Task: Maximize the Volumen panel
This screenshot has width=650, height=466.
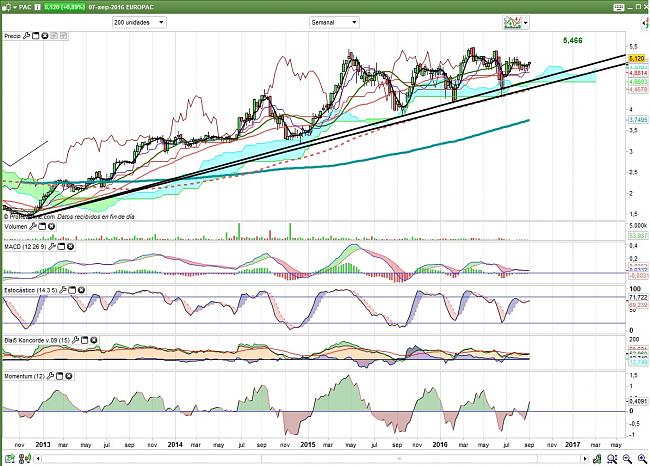Action: (42, 226)
